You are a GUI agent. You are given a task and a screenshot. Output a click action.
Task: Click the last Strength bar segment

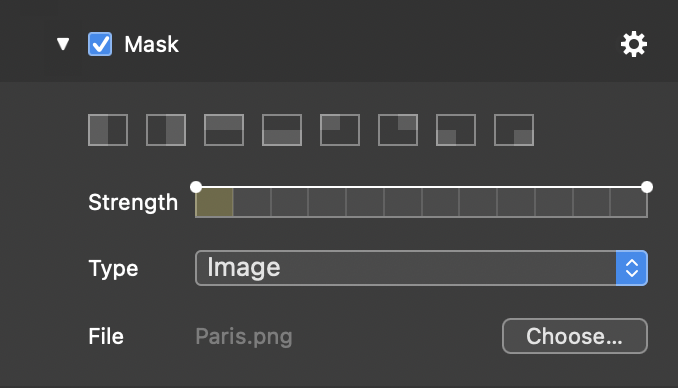[x=629, y=202]
